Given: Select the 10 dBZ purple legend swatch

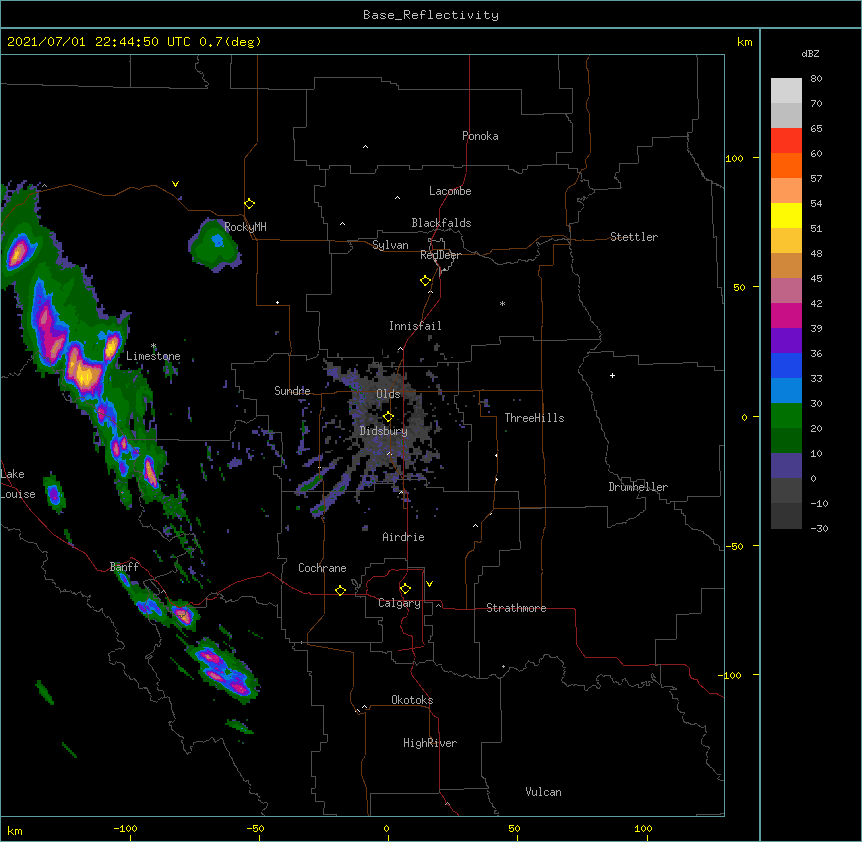Looking at the screenshot, I should [x=786, y=466].
